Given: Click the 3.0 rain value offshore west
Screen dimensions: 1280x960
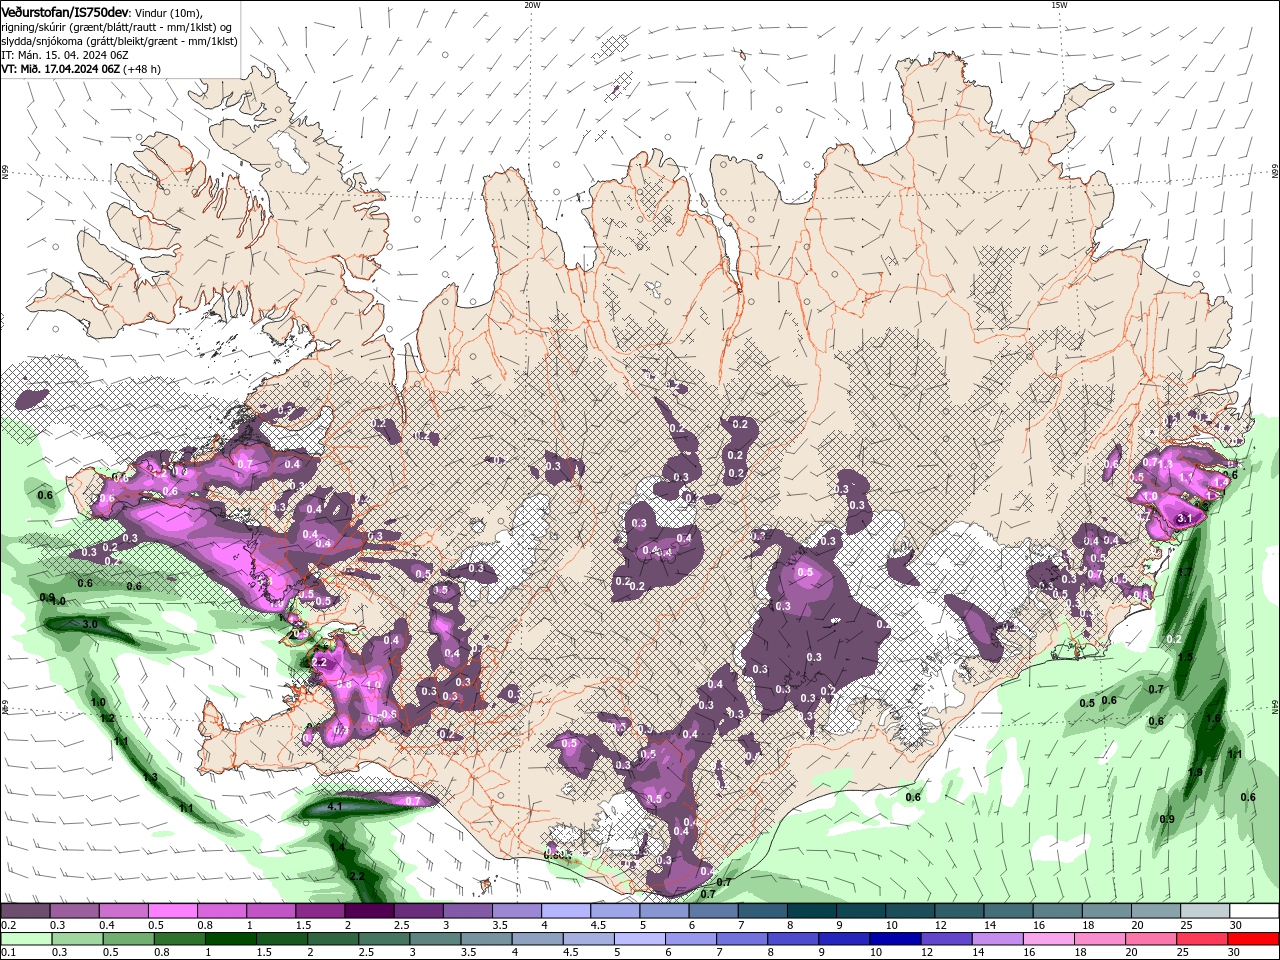Looking at the screenshot, I should pyautogui.click(x=89, y=624).
